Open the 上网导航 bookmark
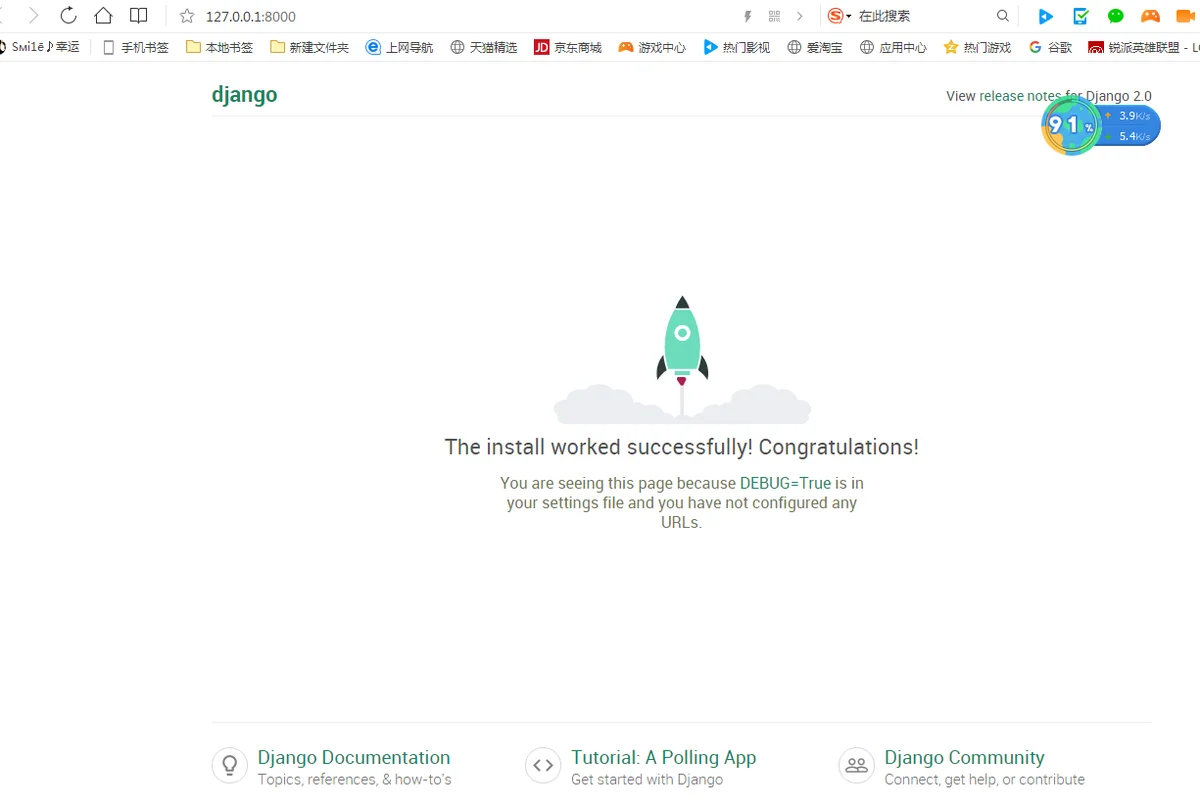This screenshot has height=806, width=1200. tap(400, 47)
